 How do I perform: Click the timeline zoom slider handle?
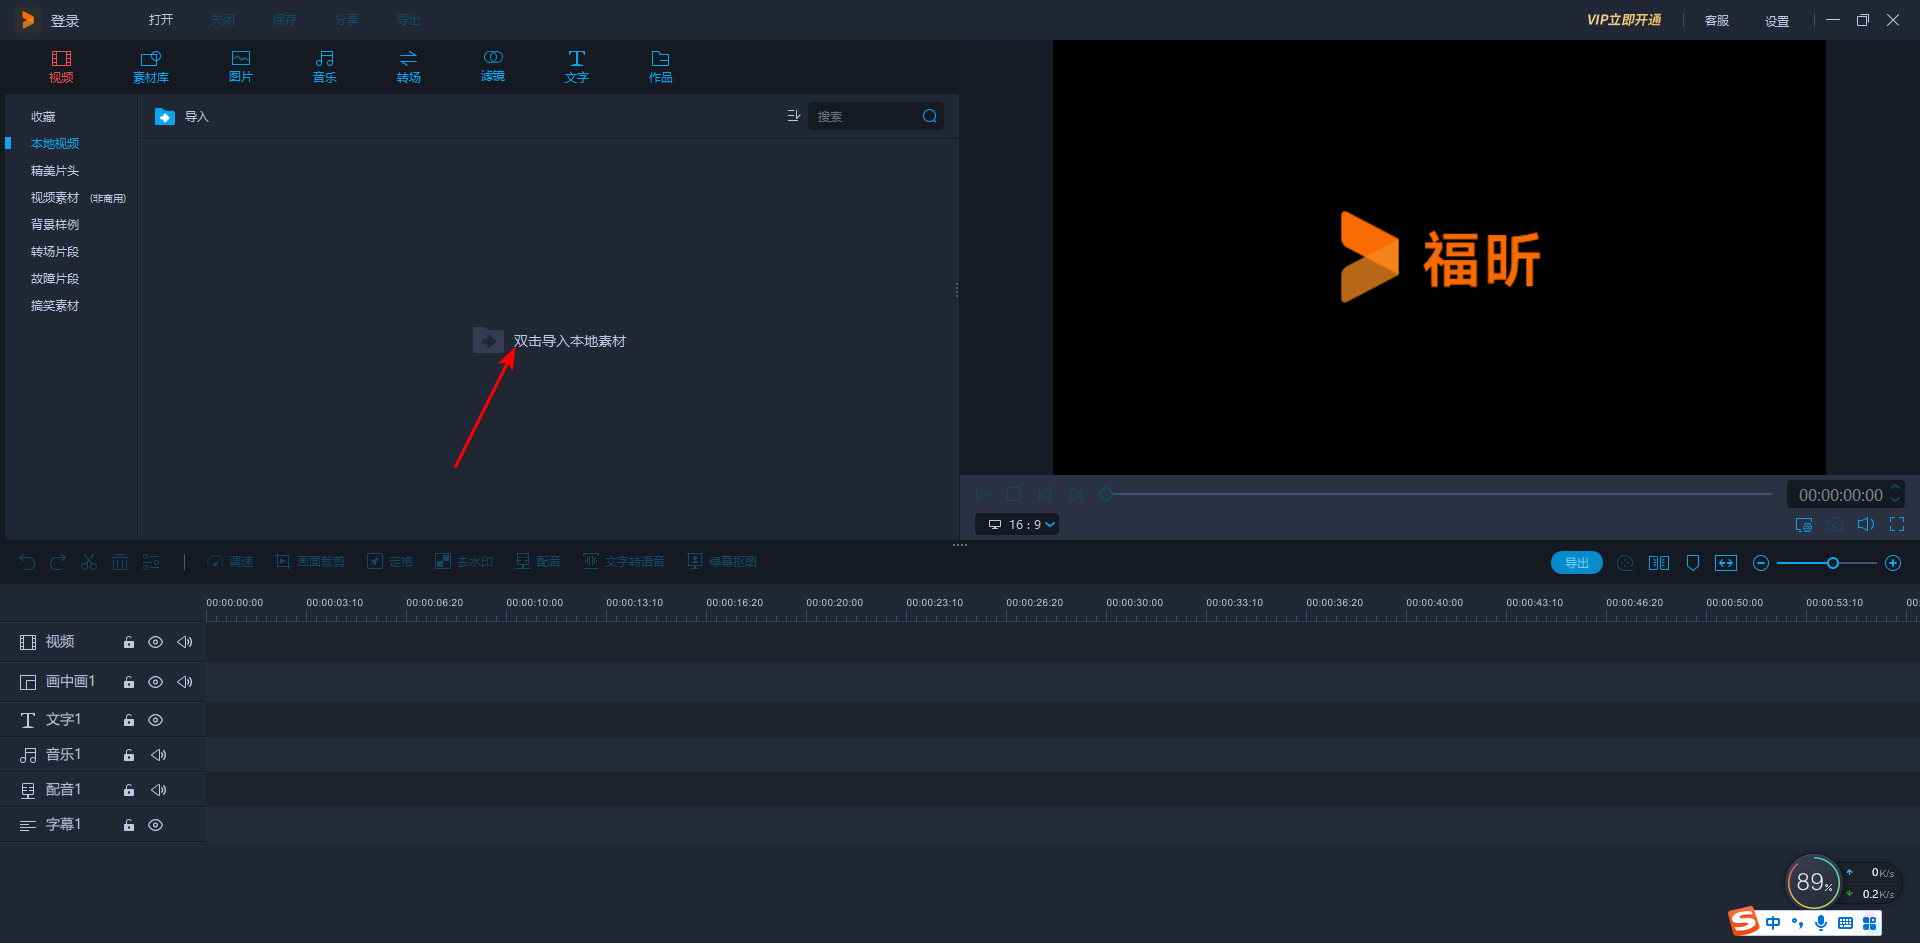tap(1832, 563)
